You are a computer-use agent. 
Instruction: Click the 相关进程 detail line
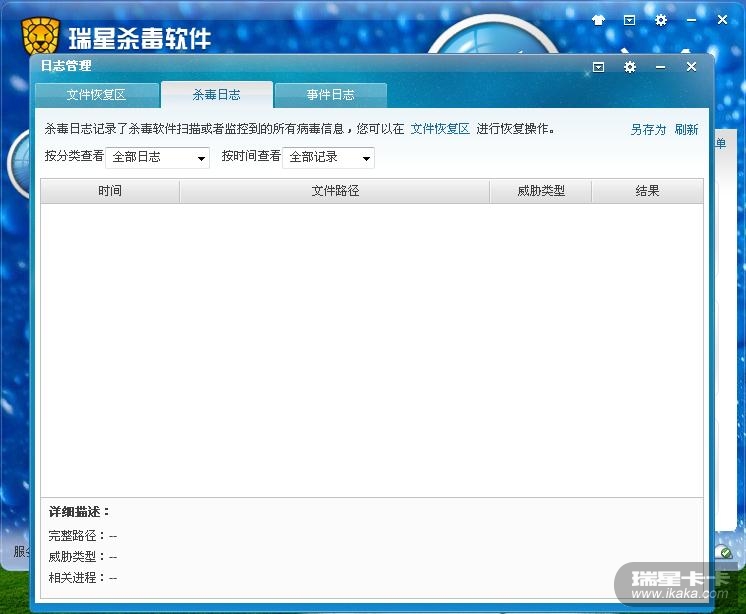(x=83, y=578)
